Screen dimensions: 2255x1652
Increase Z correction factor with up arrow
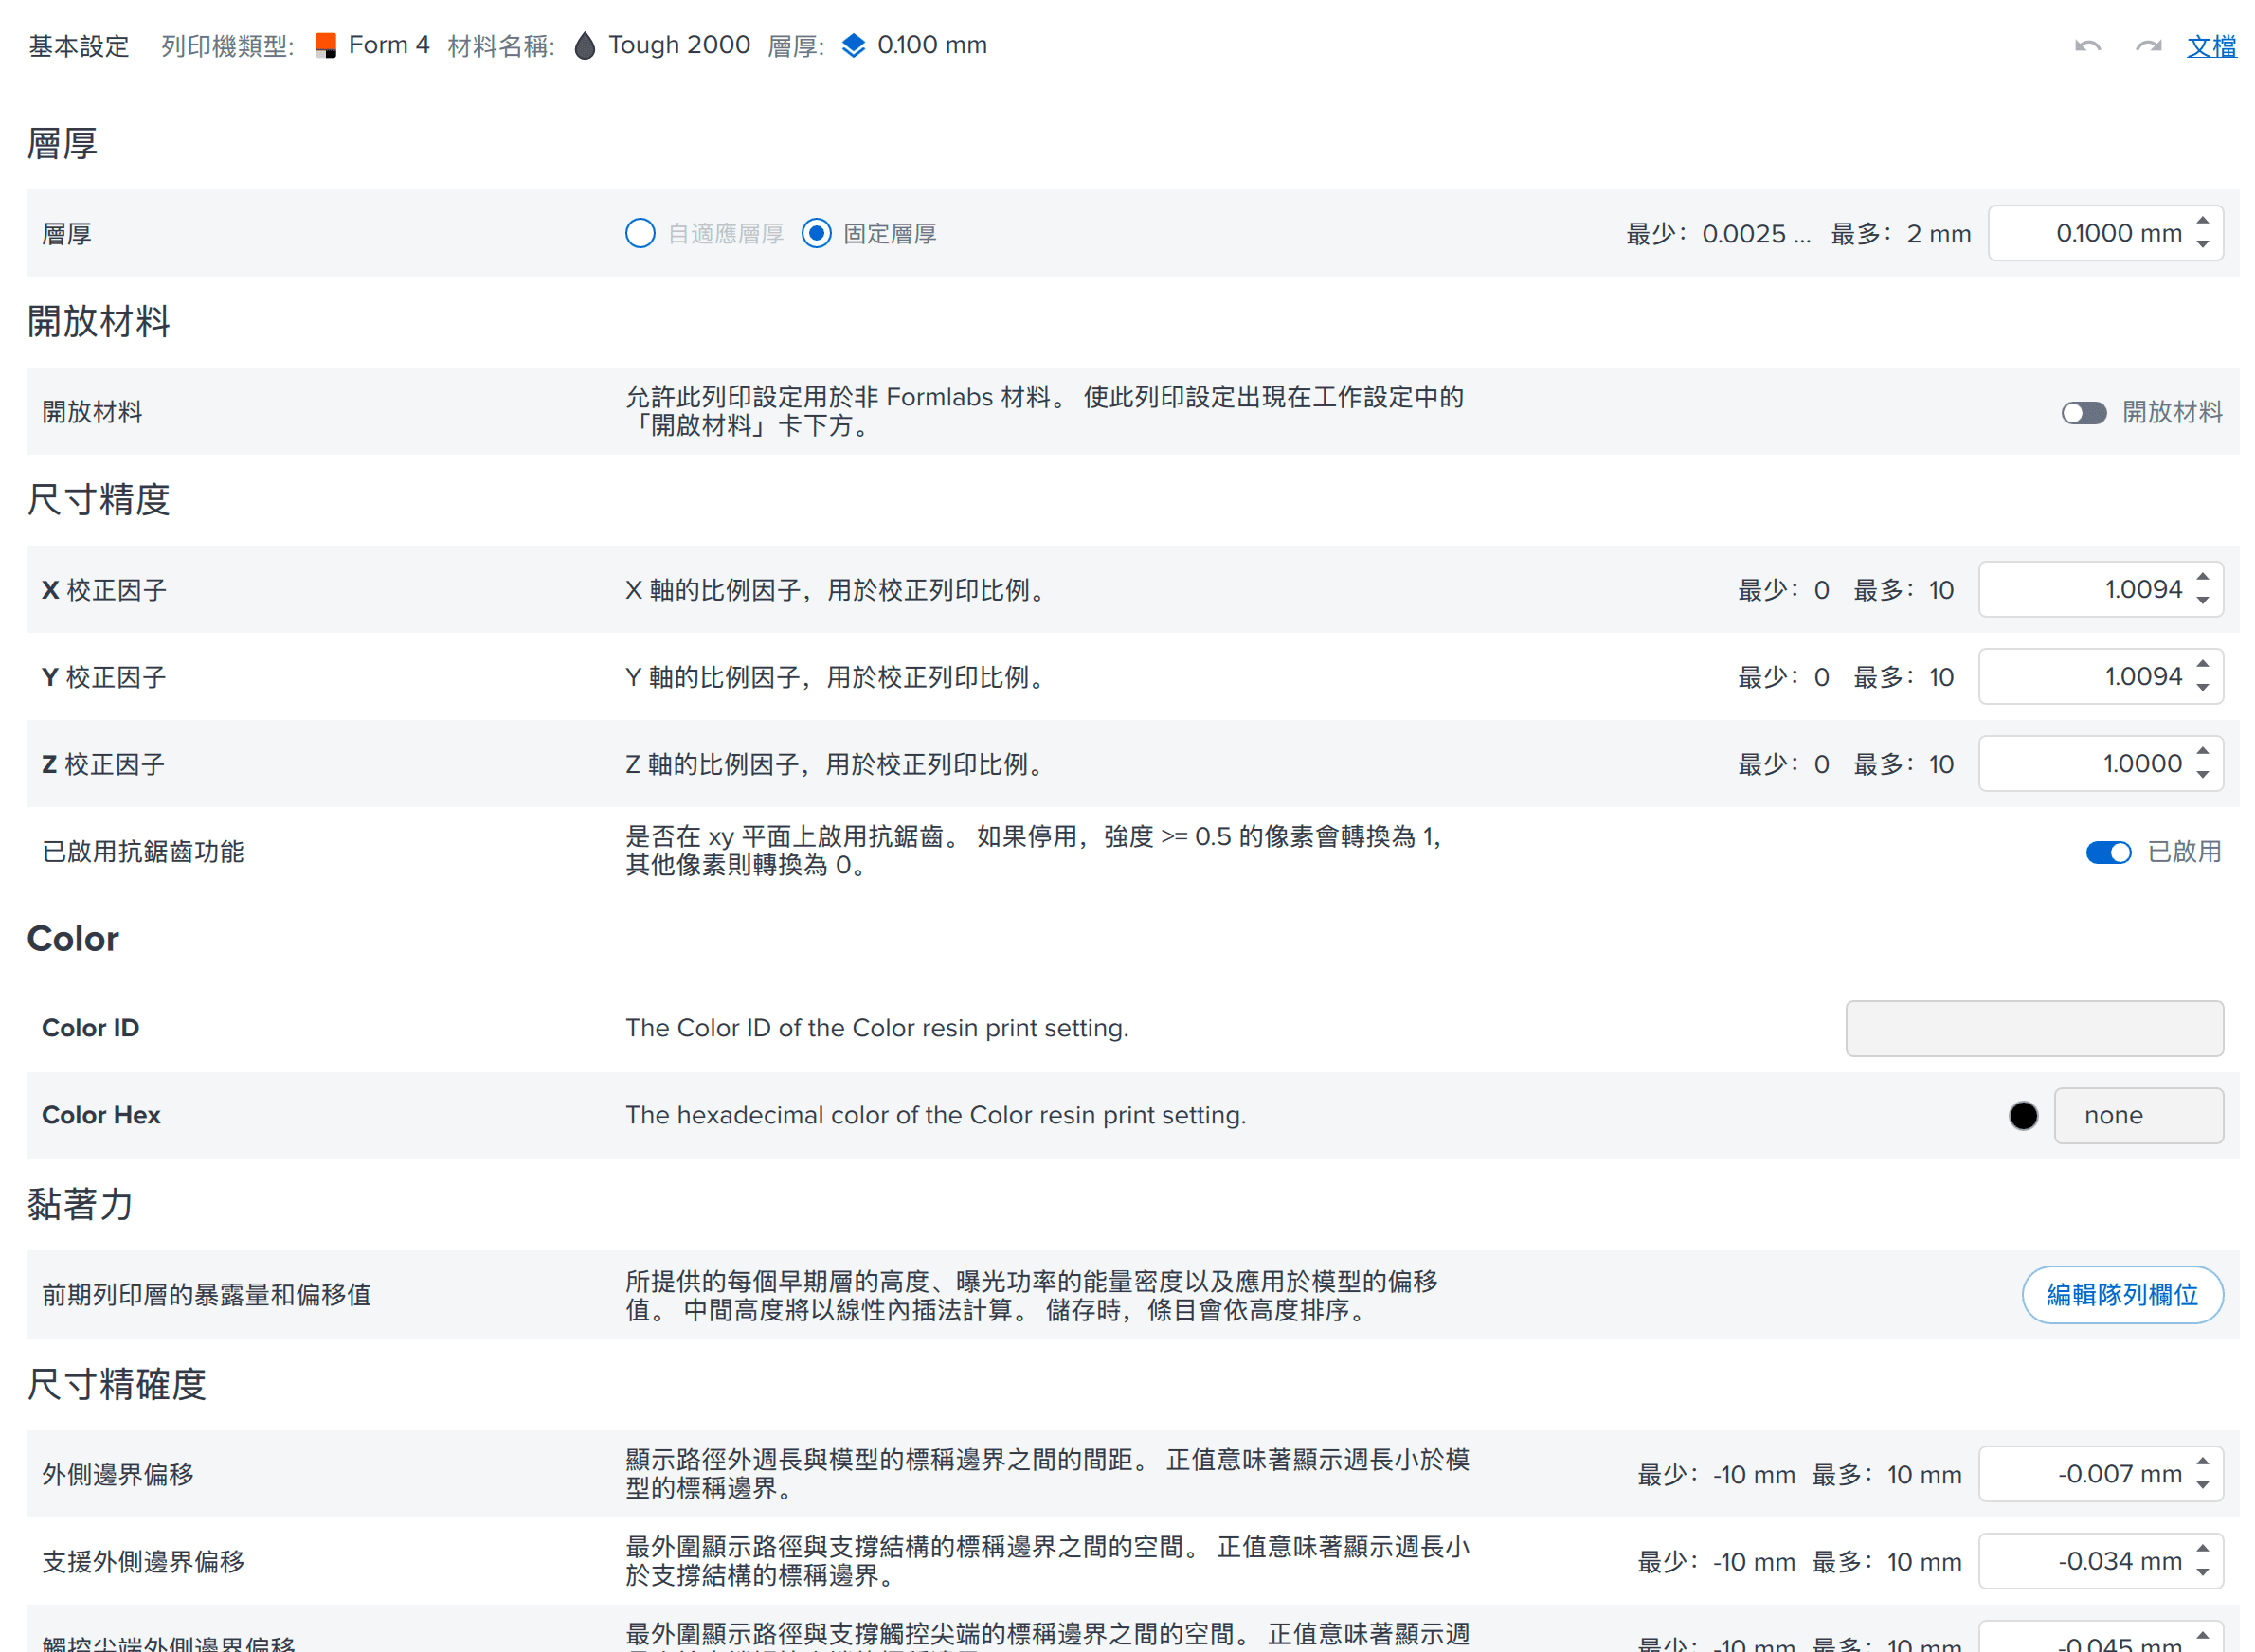click(2203, 752)
